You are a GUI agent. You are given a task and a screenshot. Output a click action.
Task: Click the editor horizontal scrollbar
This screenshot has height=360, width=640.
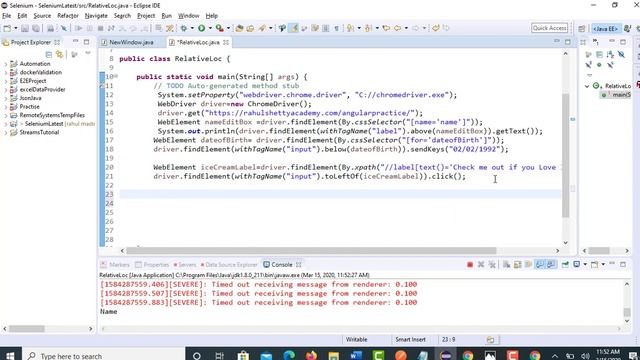pyautogui.click(x=311, y=251)
